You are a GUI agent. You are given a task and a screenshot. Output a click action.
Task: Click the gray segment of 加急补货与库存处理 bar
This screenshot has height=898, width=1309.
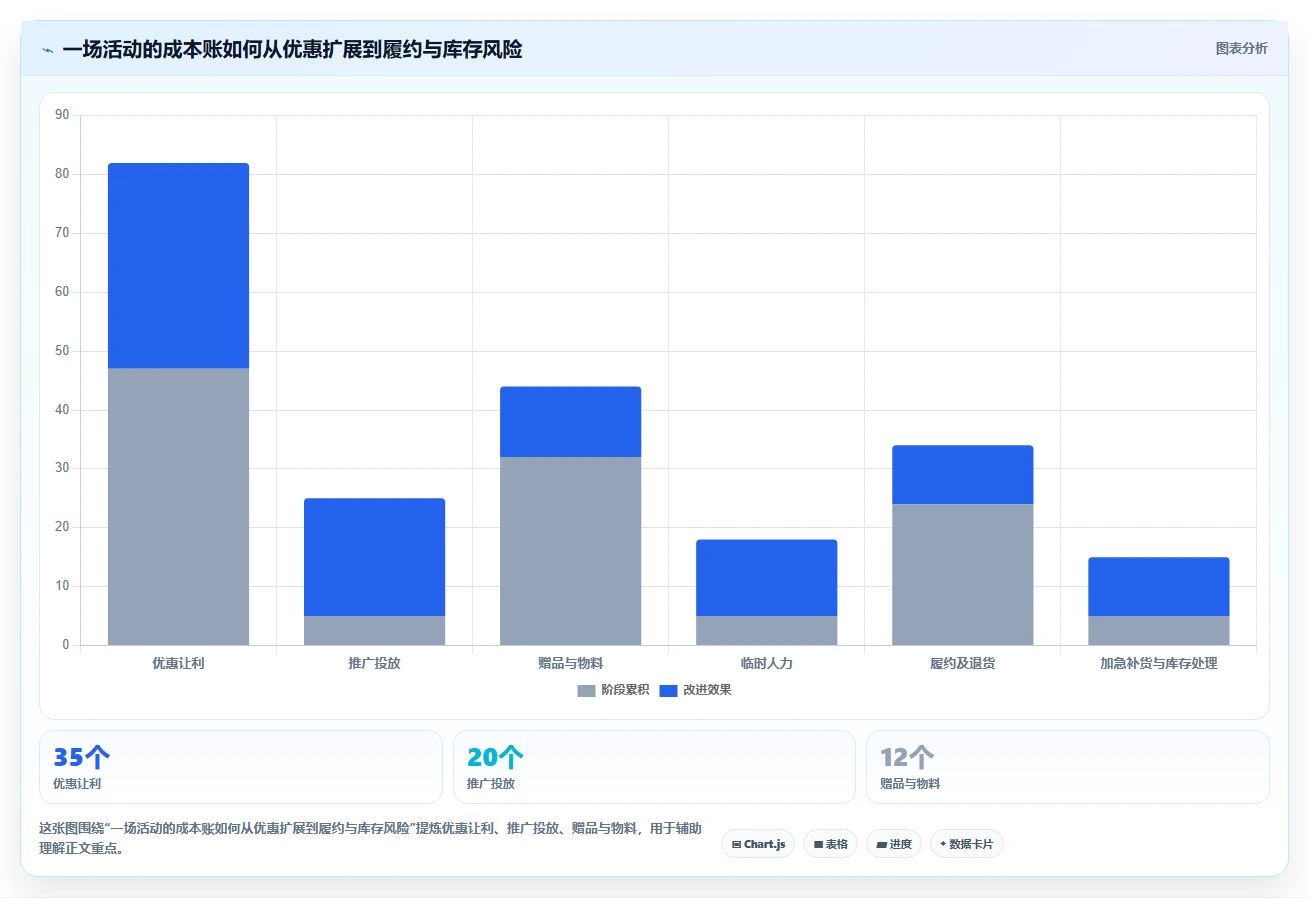coord(1158,630)
